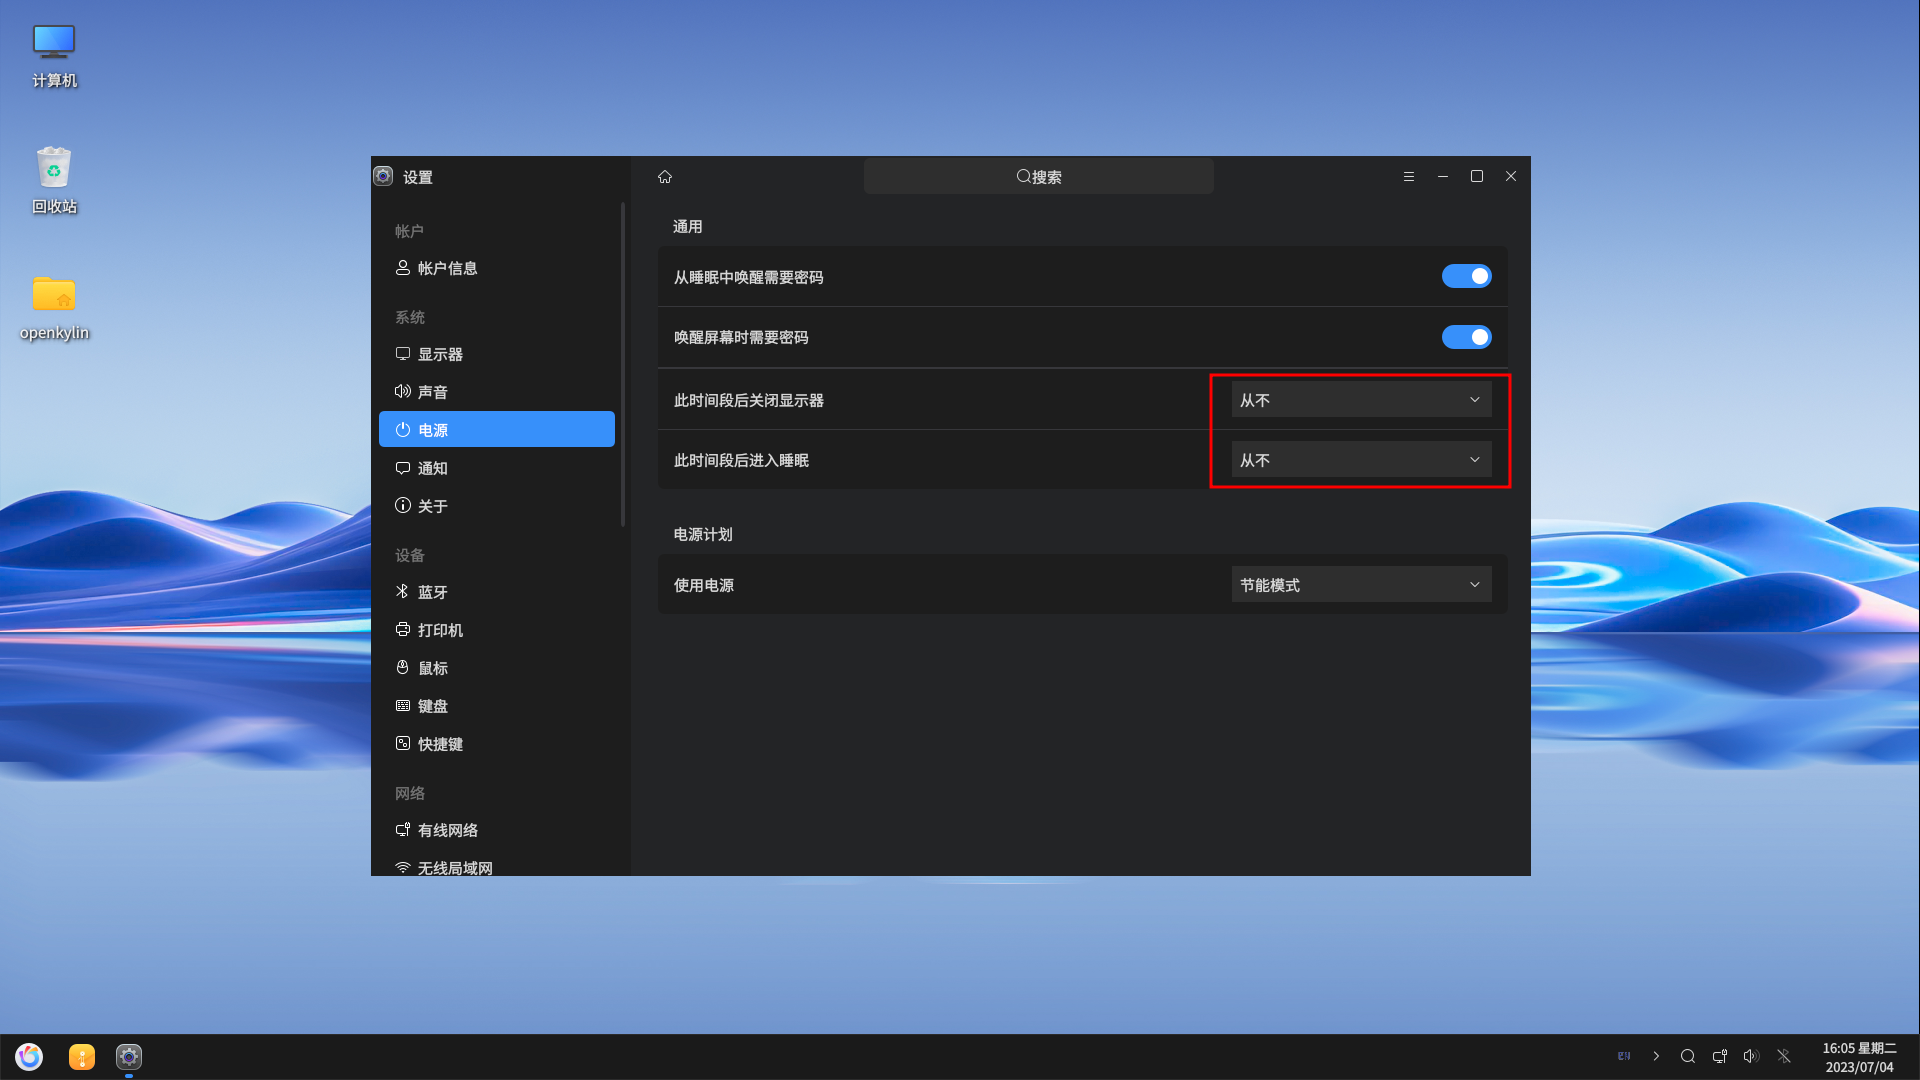Screen dimensions: 1920x1080
Task: Click the taskbar search magnifier icon
Action: [1688, 1056]
